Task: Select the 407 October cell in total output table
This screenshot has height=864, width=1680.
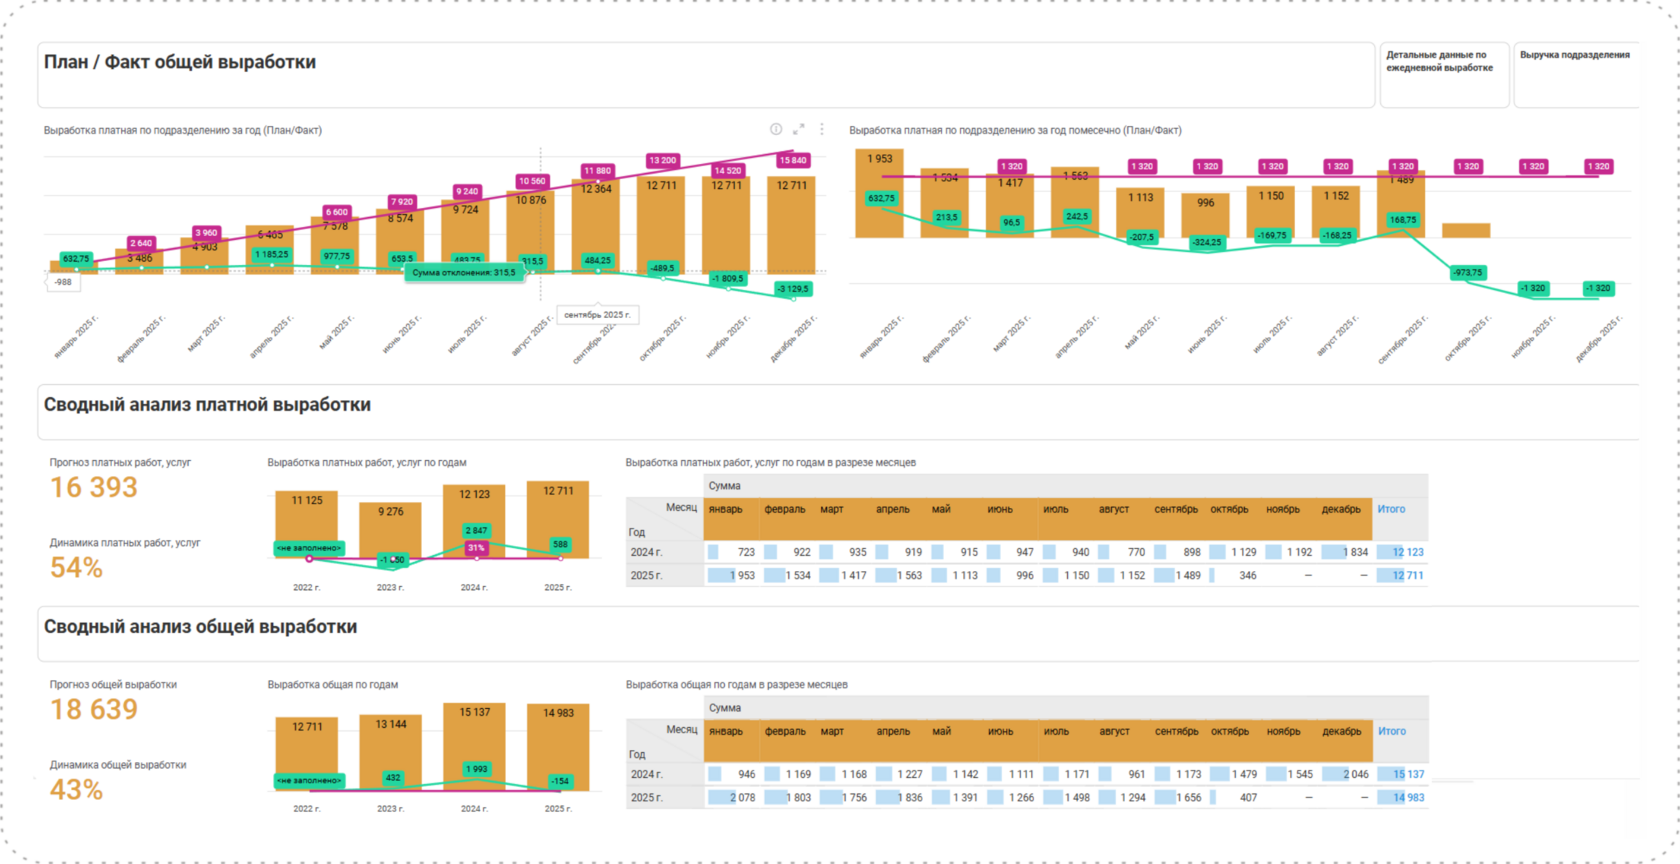Action: [1235, 798]
